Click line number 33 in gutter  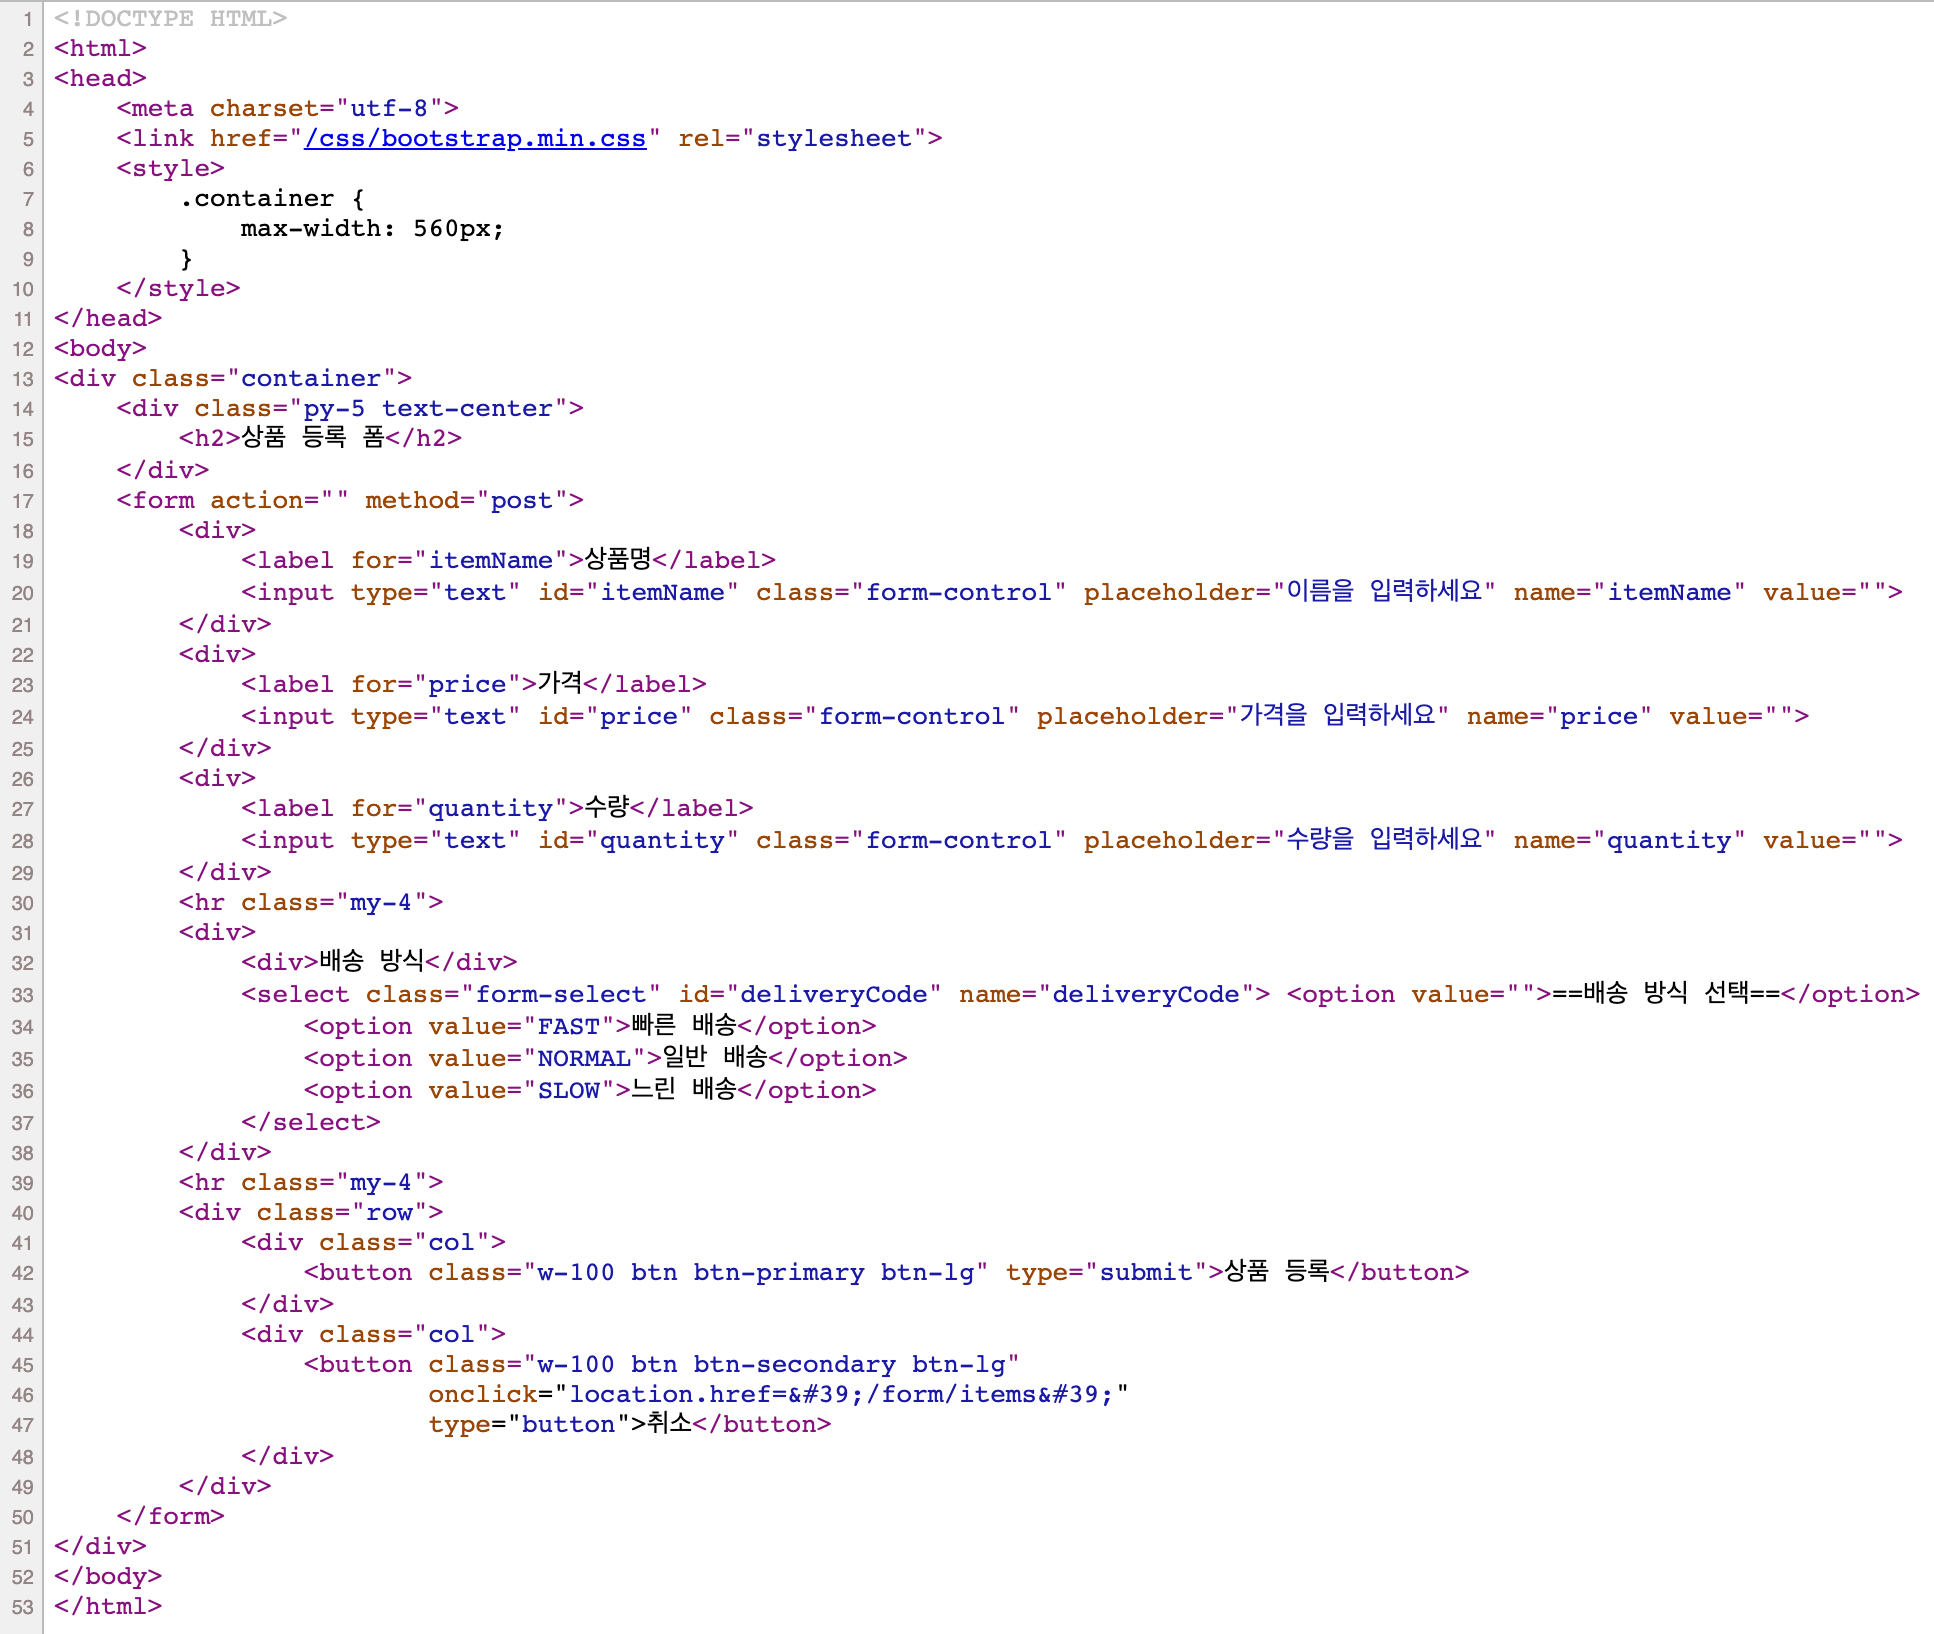coord(23,995)
